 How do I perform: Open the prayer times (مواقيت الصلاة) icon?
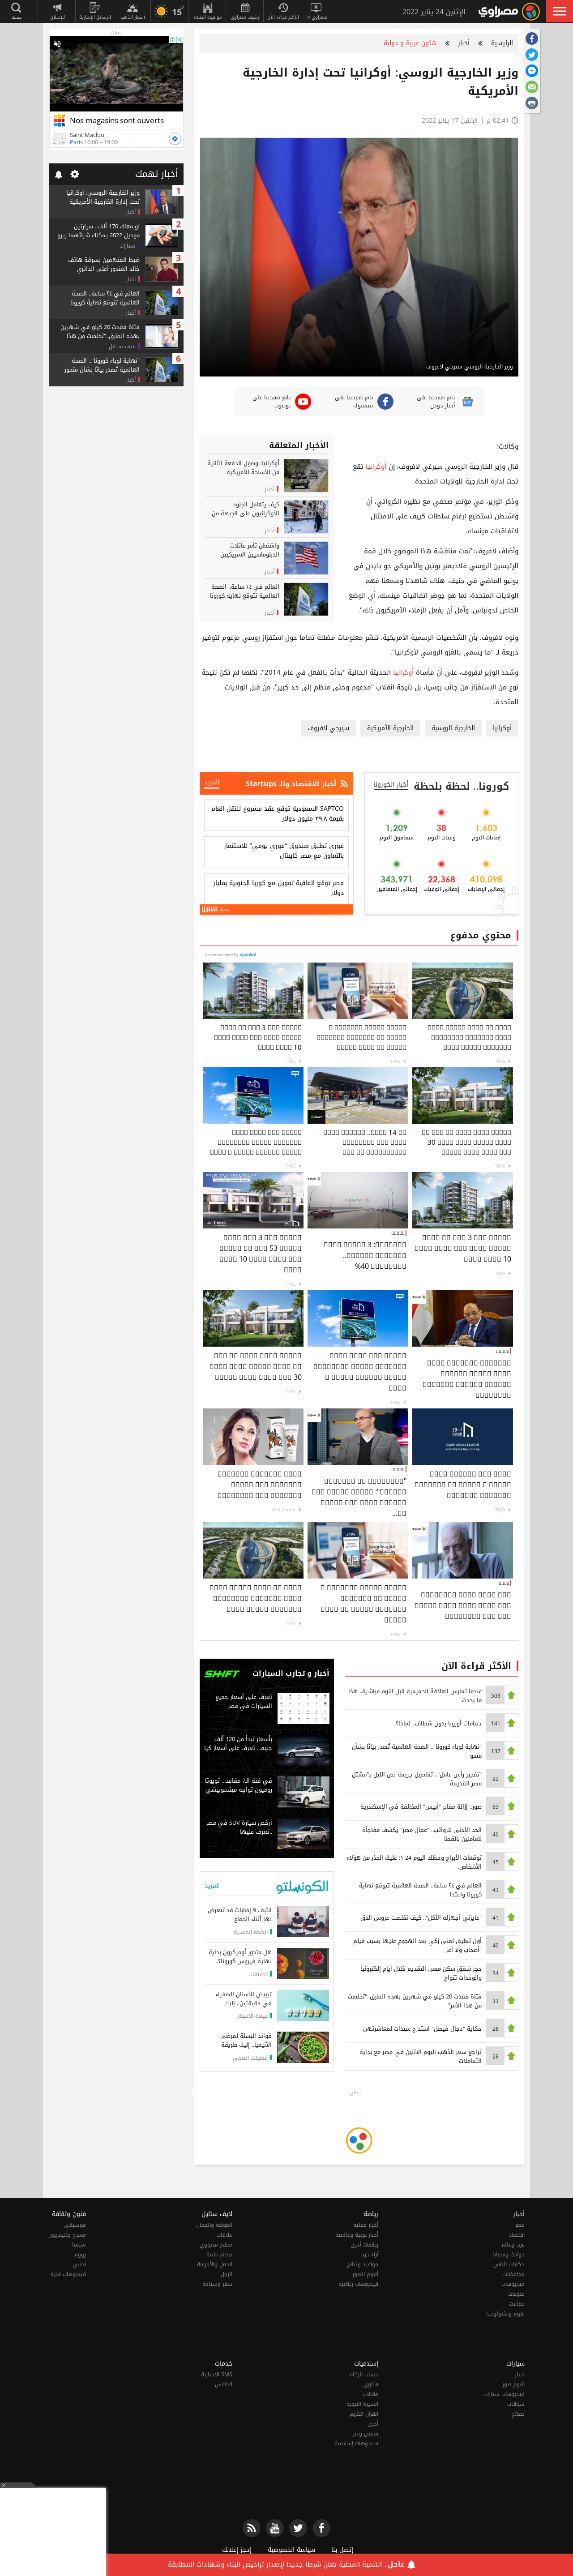(x=208, y=11)
